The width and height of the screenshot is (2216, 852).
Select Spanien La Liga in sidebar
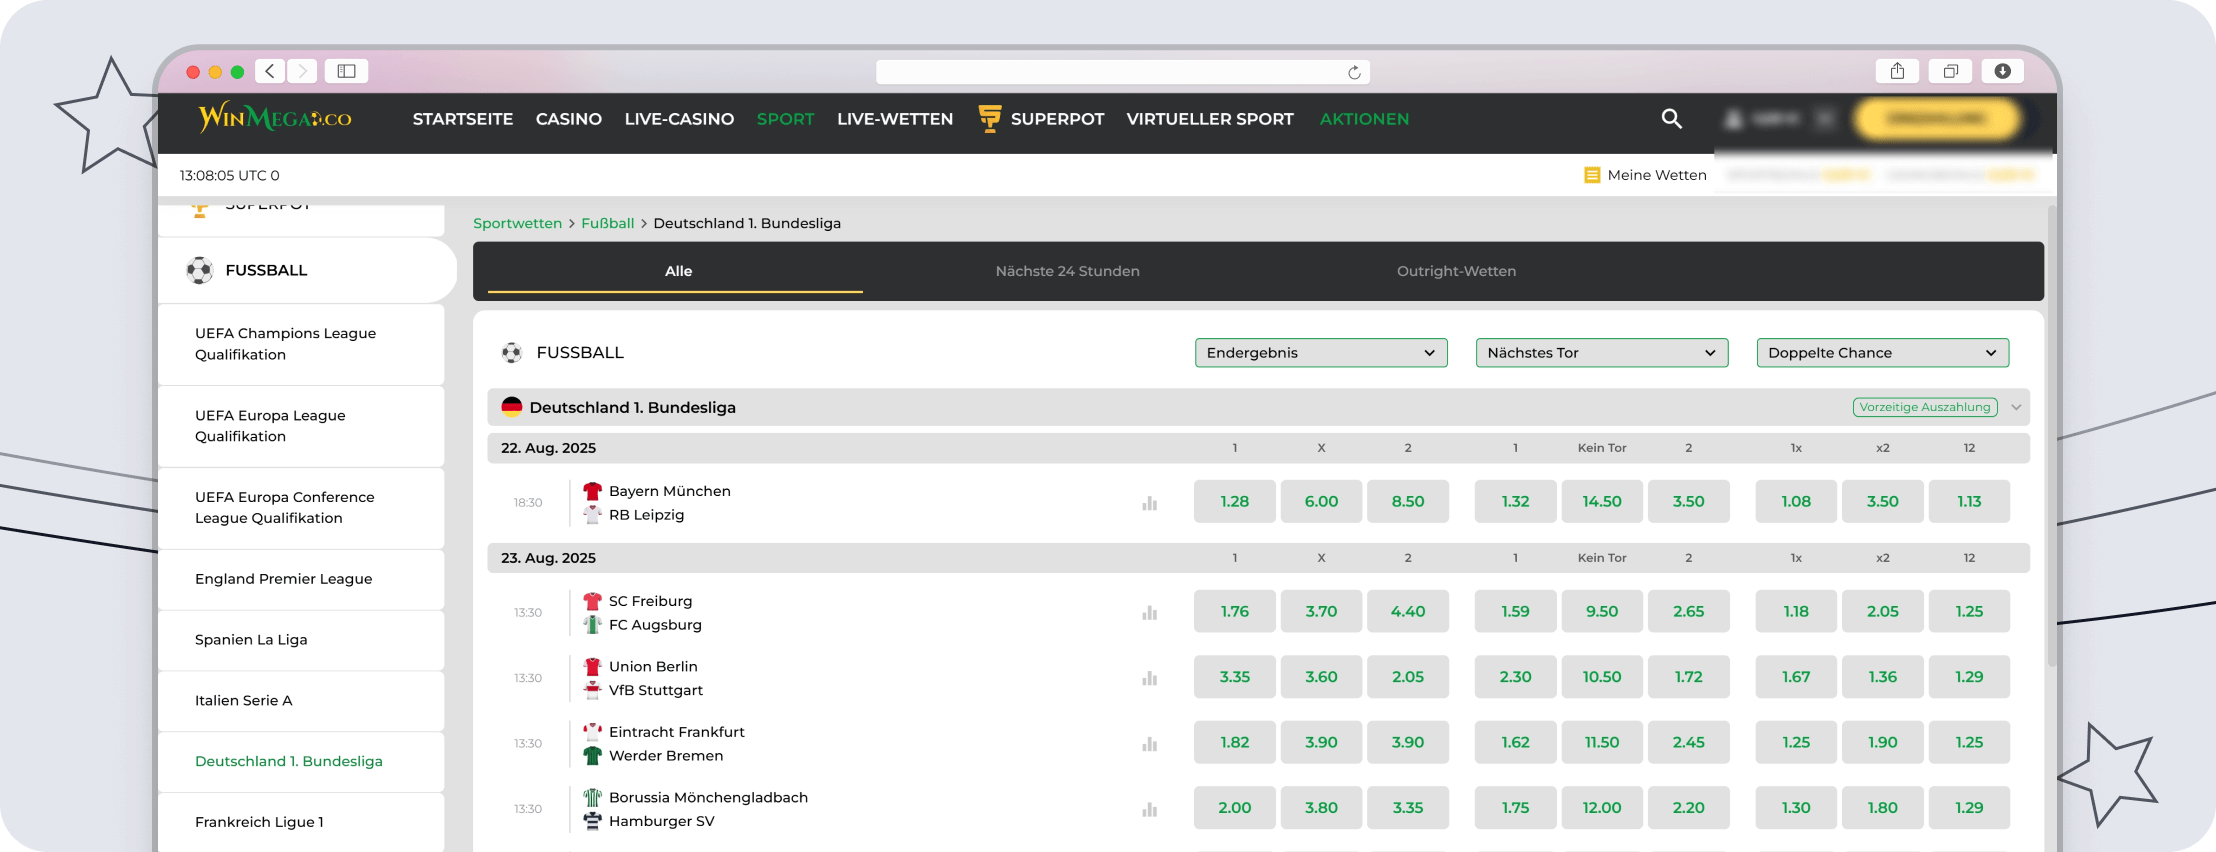(x=301, y=640)
